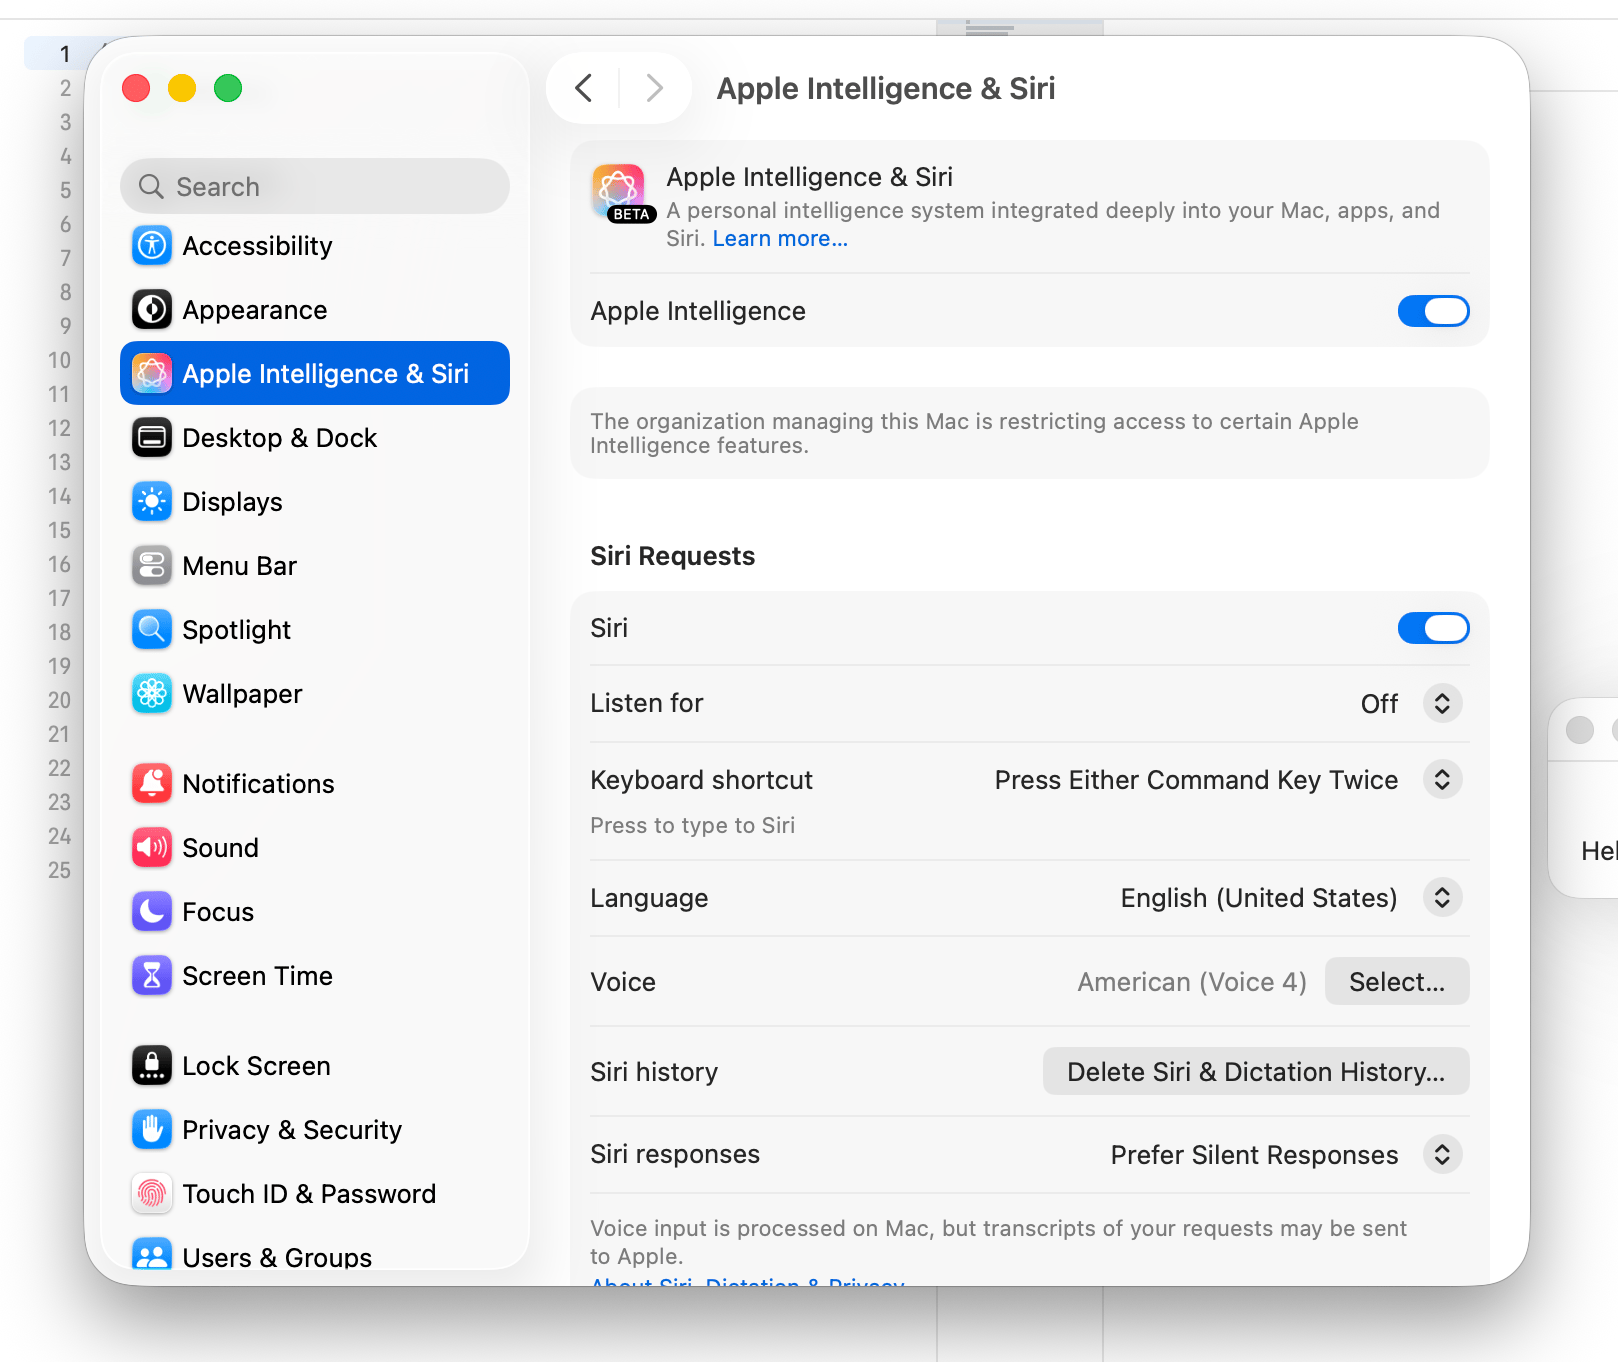Click the Displays sun icon

click(152, 502)
